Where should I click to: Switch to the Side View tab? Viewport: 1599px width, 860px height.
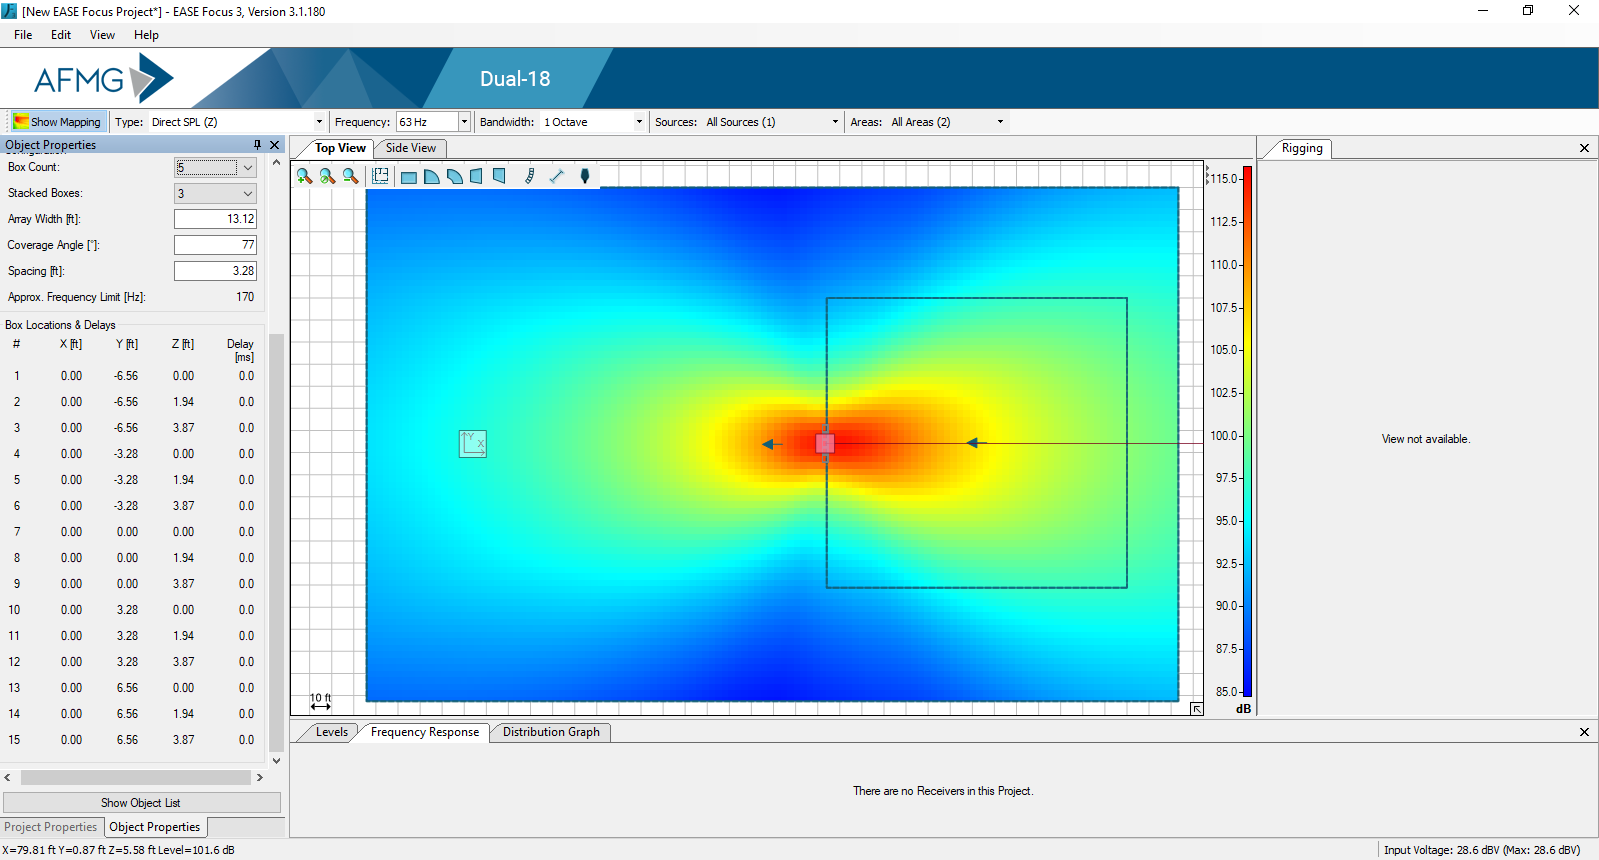point(410,148)
